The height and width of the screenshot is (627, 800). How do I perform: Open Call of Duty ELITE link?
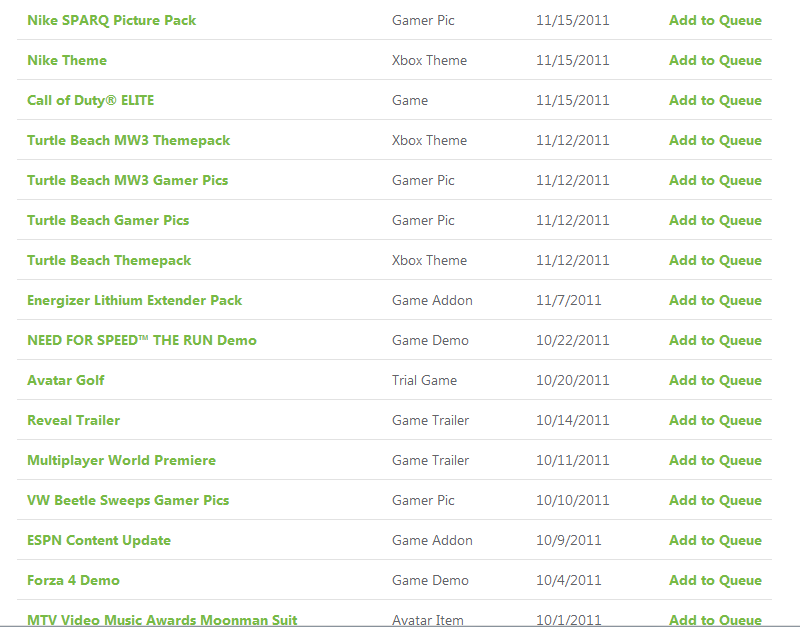pyautogui.click(x=90, y=100)
